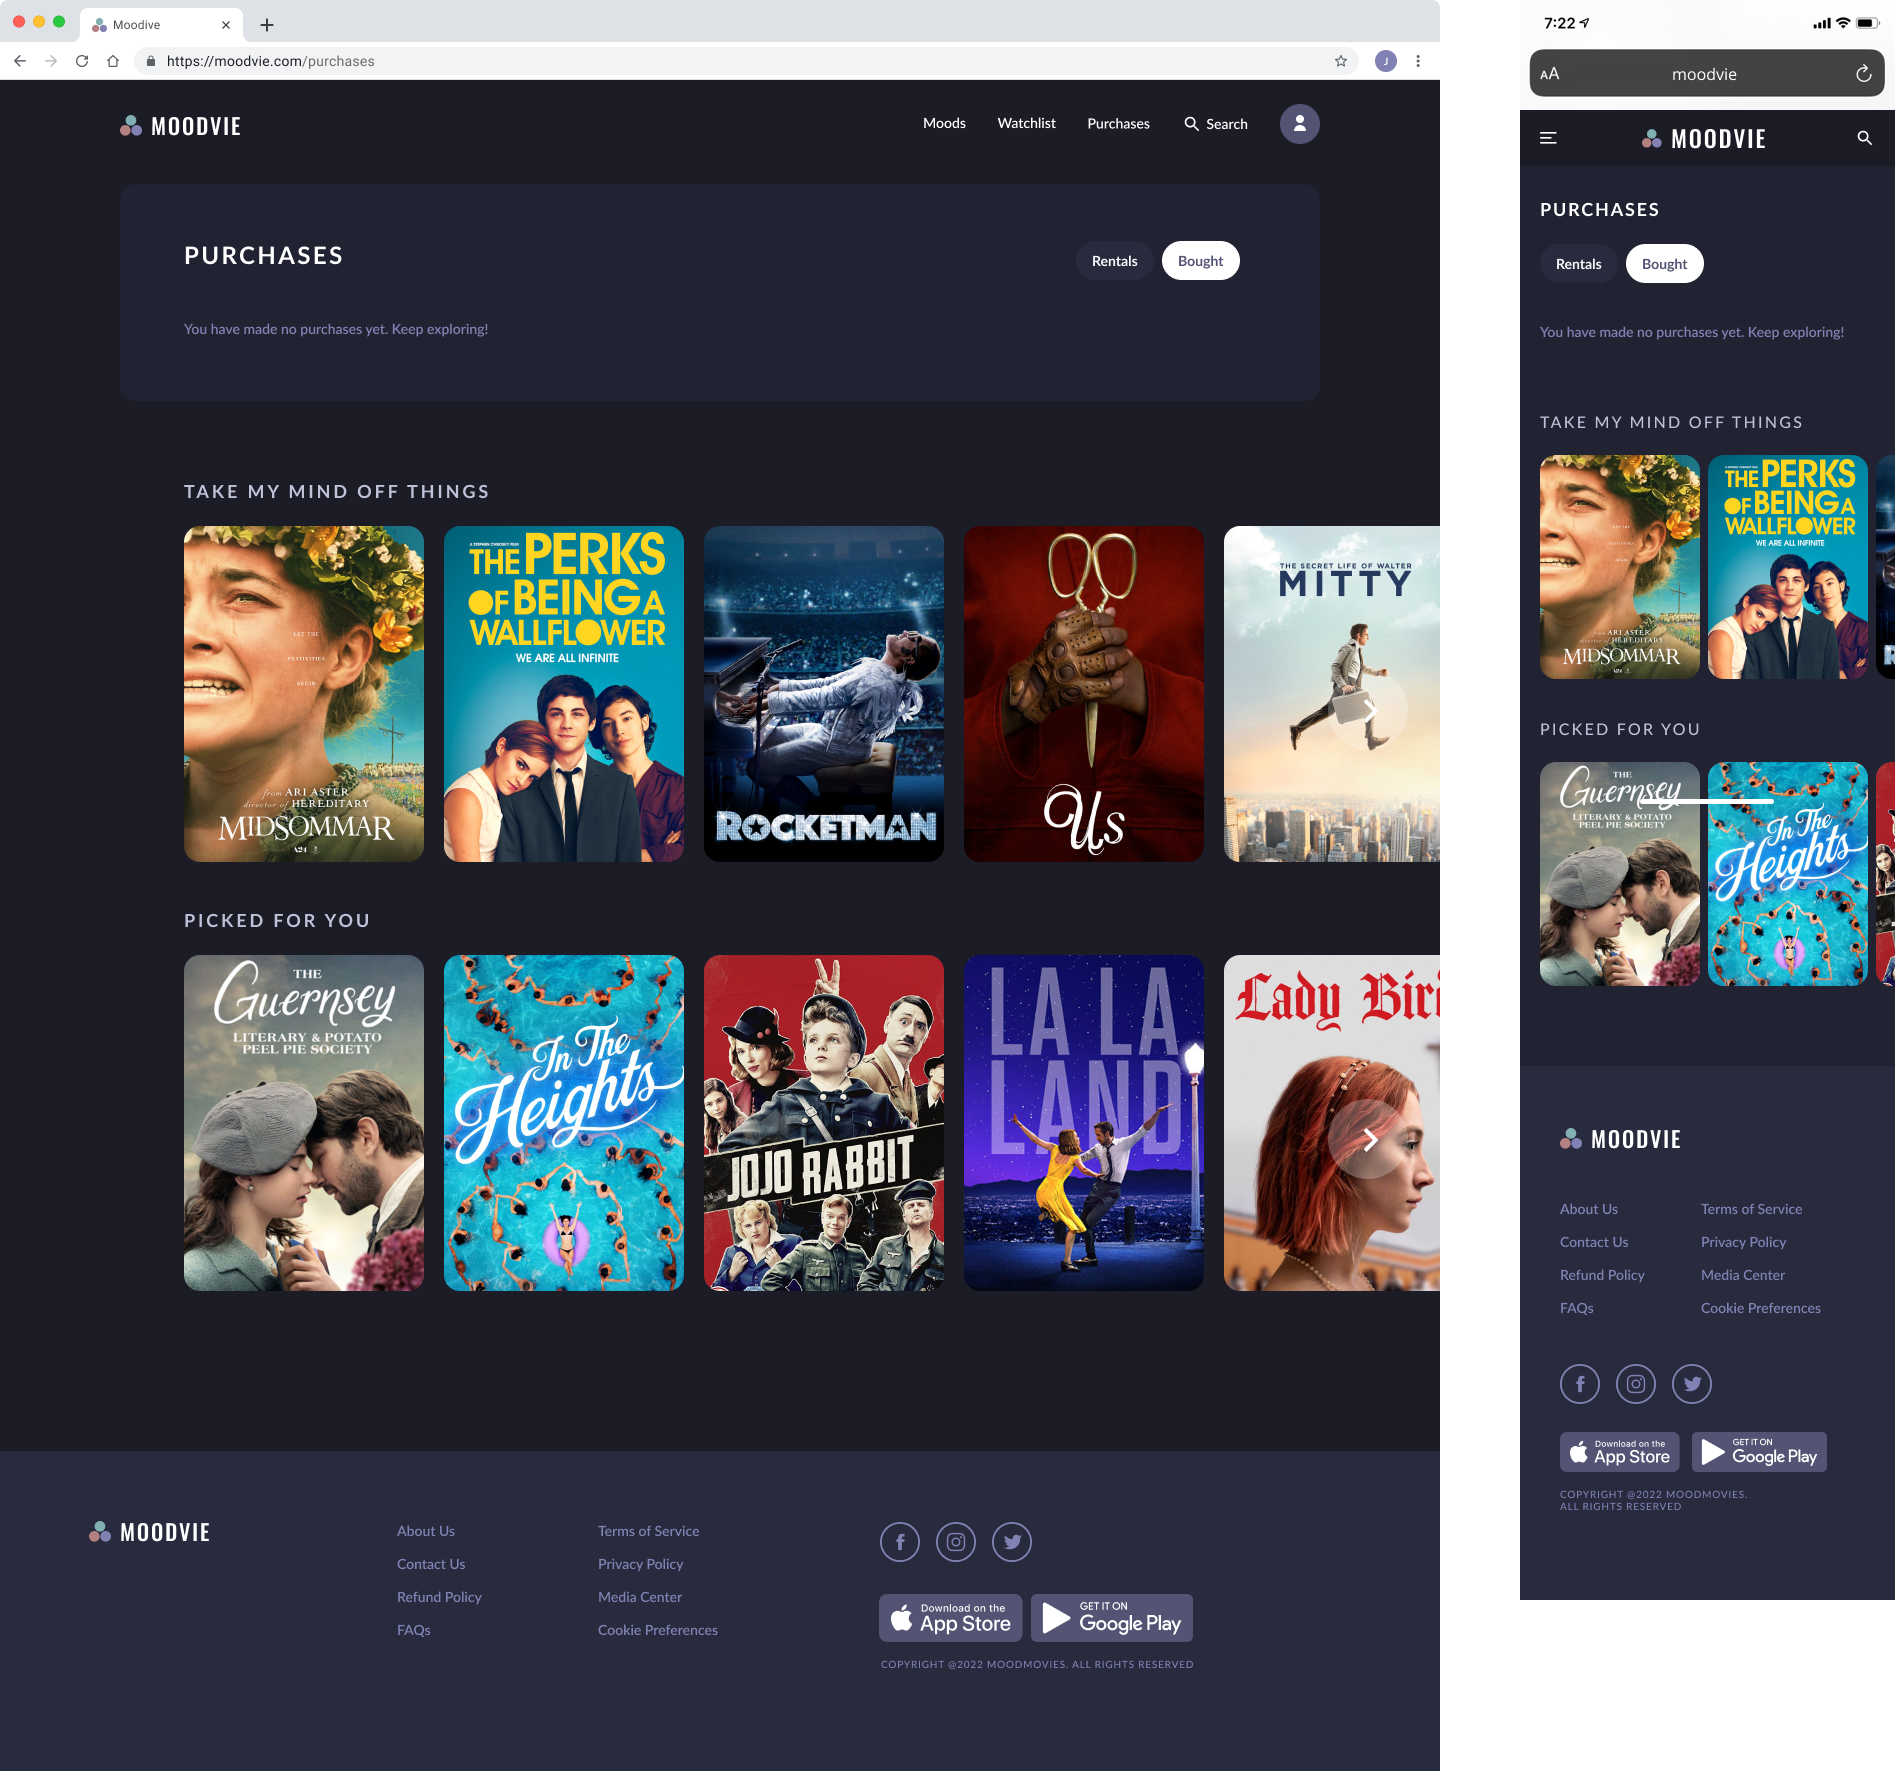Click App Store badge in desktop footer
The image size is (1895, 1771).
tap(950, 1618)
